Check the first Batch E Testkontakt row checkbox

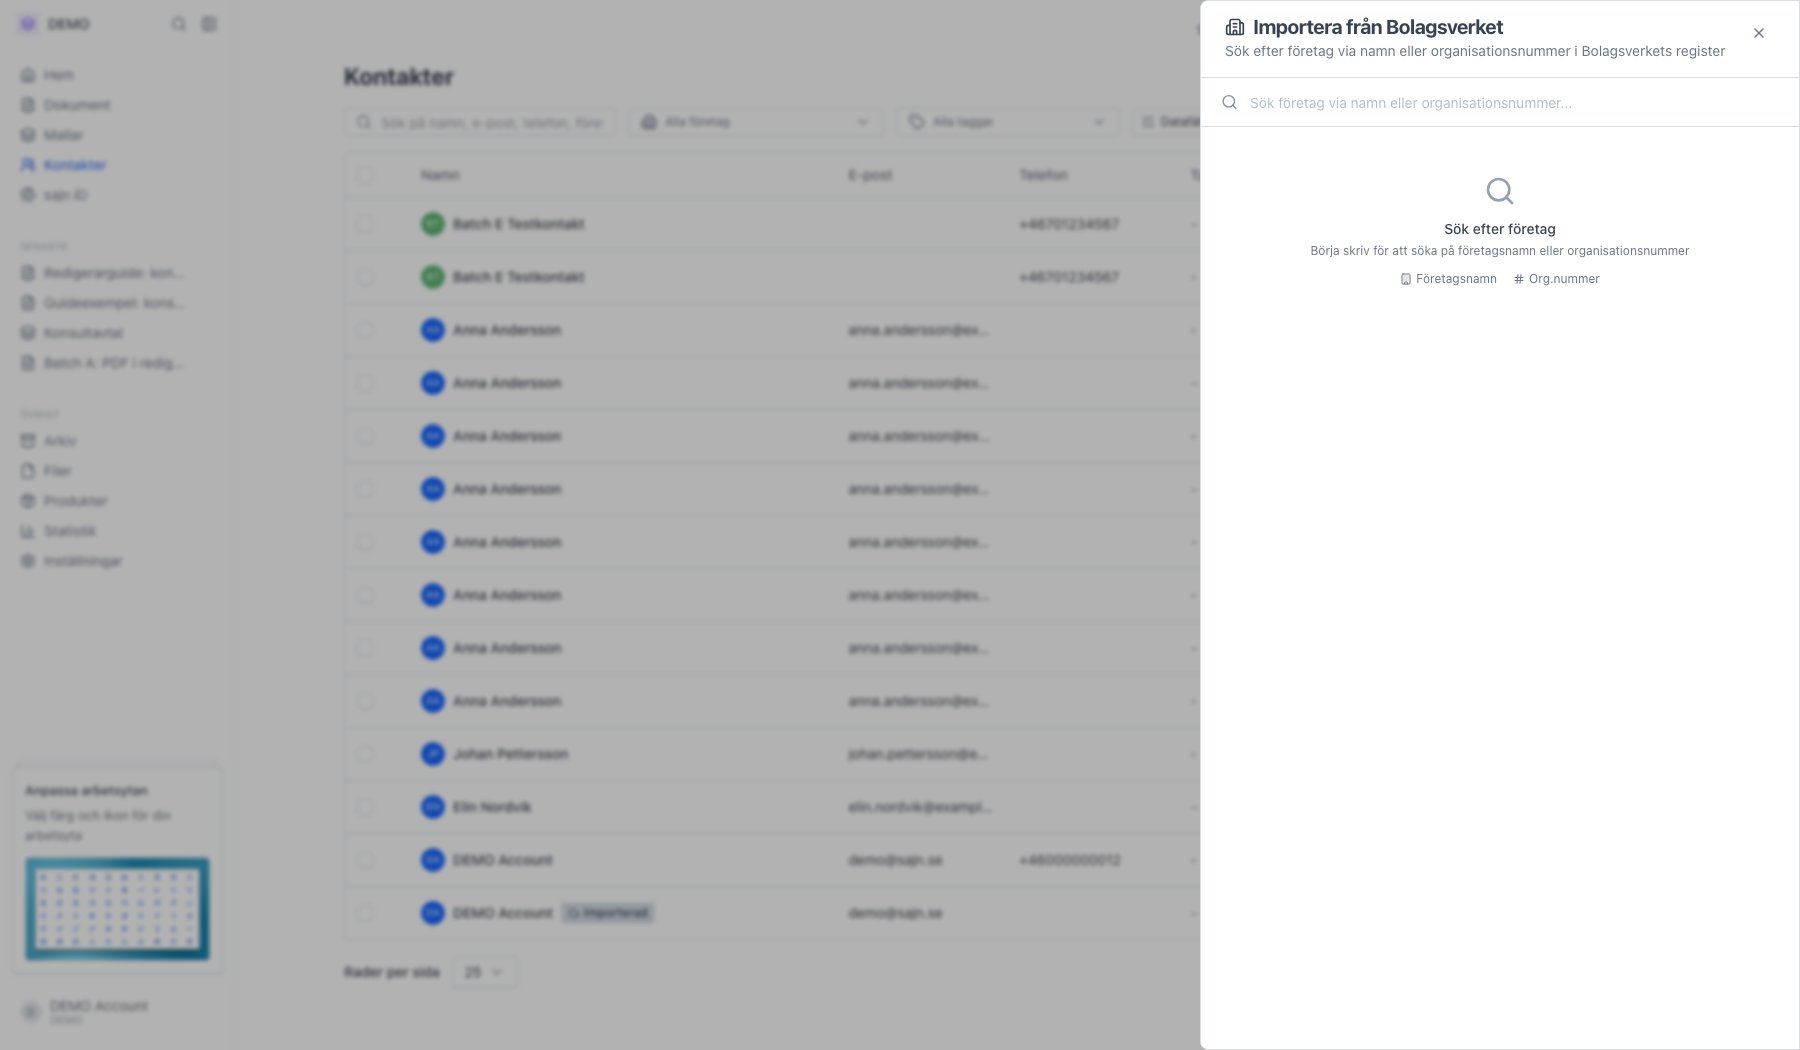(x=365, y=224)
